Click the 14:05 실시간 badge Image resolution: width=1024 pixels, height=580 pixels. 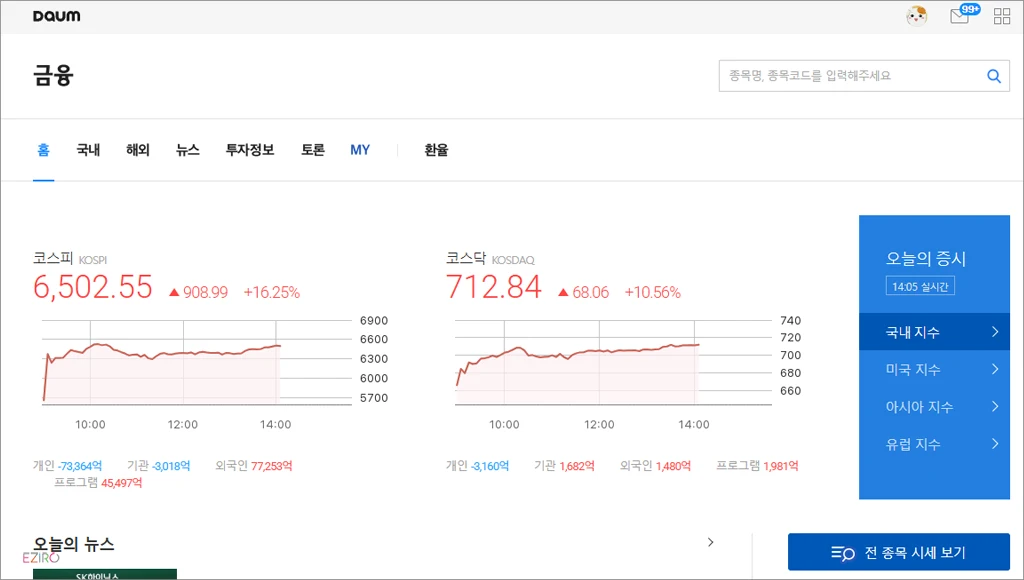pyautogui.click(x=920, y=286)
